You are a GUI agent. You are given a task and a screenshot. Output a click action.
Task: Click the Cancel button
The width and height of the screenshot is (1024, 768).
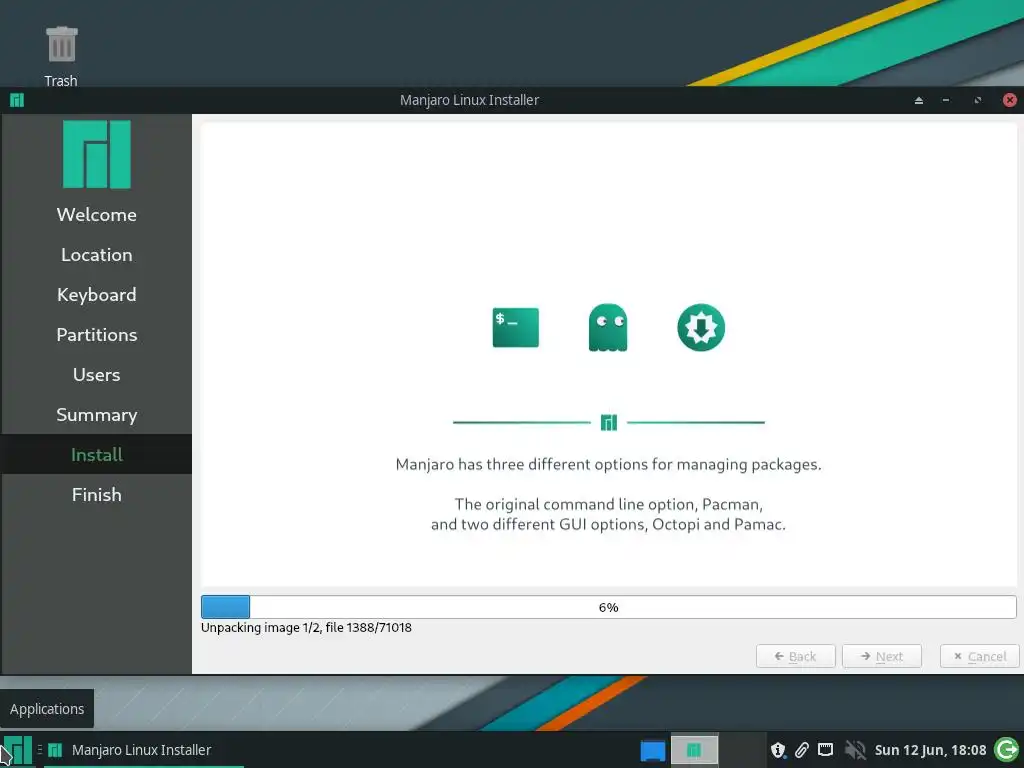click(980, 656)
